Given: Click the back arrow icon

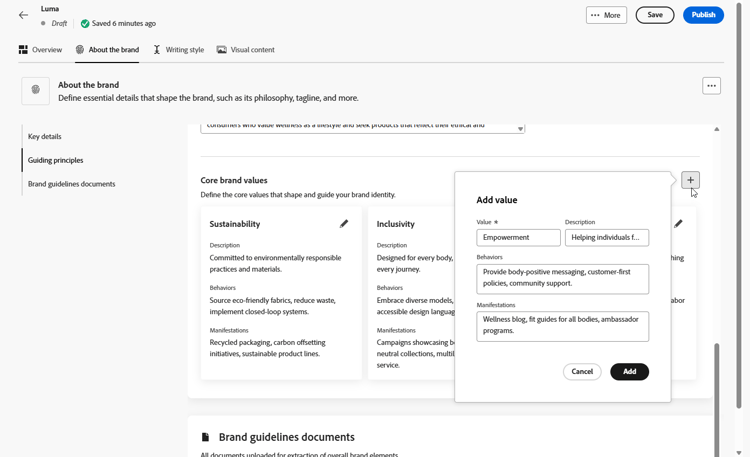Looking at the screenshot, I should pos(24,15).
